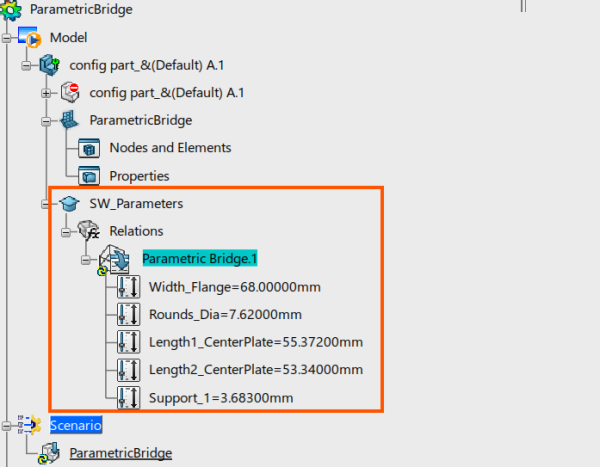Click the SW_Parameters hat icon

69,204
